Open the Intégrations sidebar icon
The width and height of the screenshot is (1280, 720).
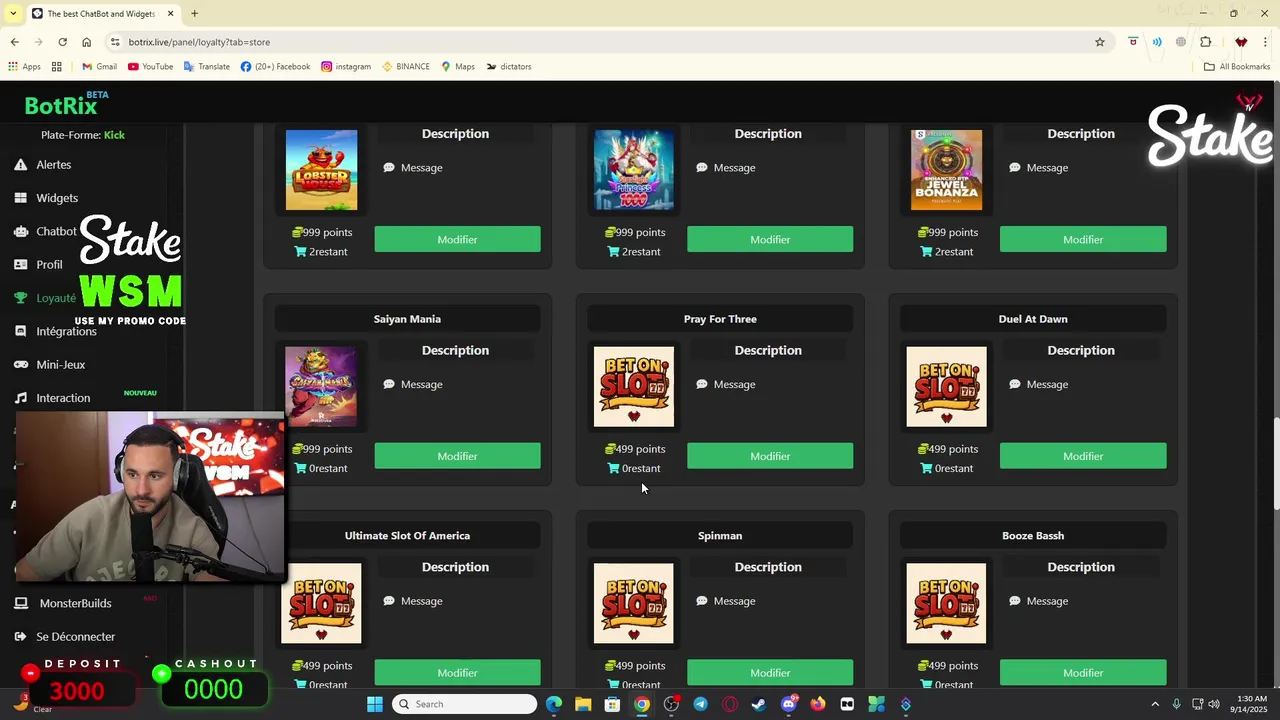pos(20,331)
